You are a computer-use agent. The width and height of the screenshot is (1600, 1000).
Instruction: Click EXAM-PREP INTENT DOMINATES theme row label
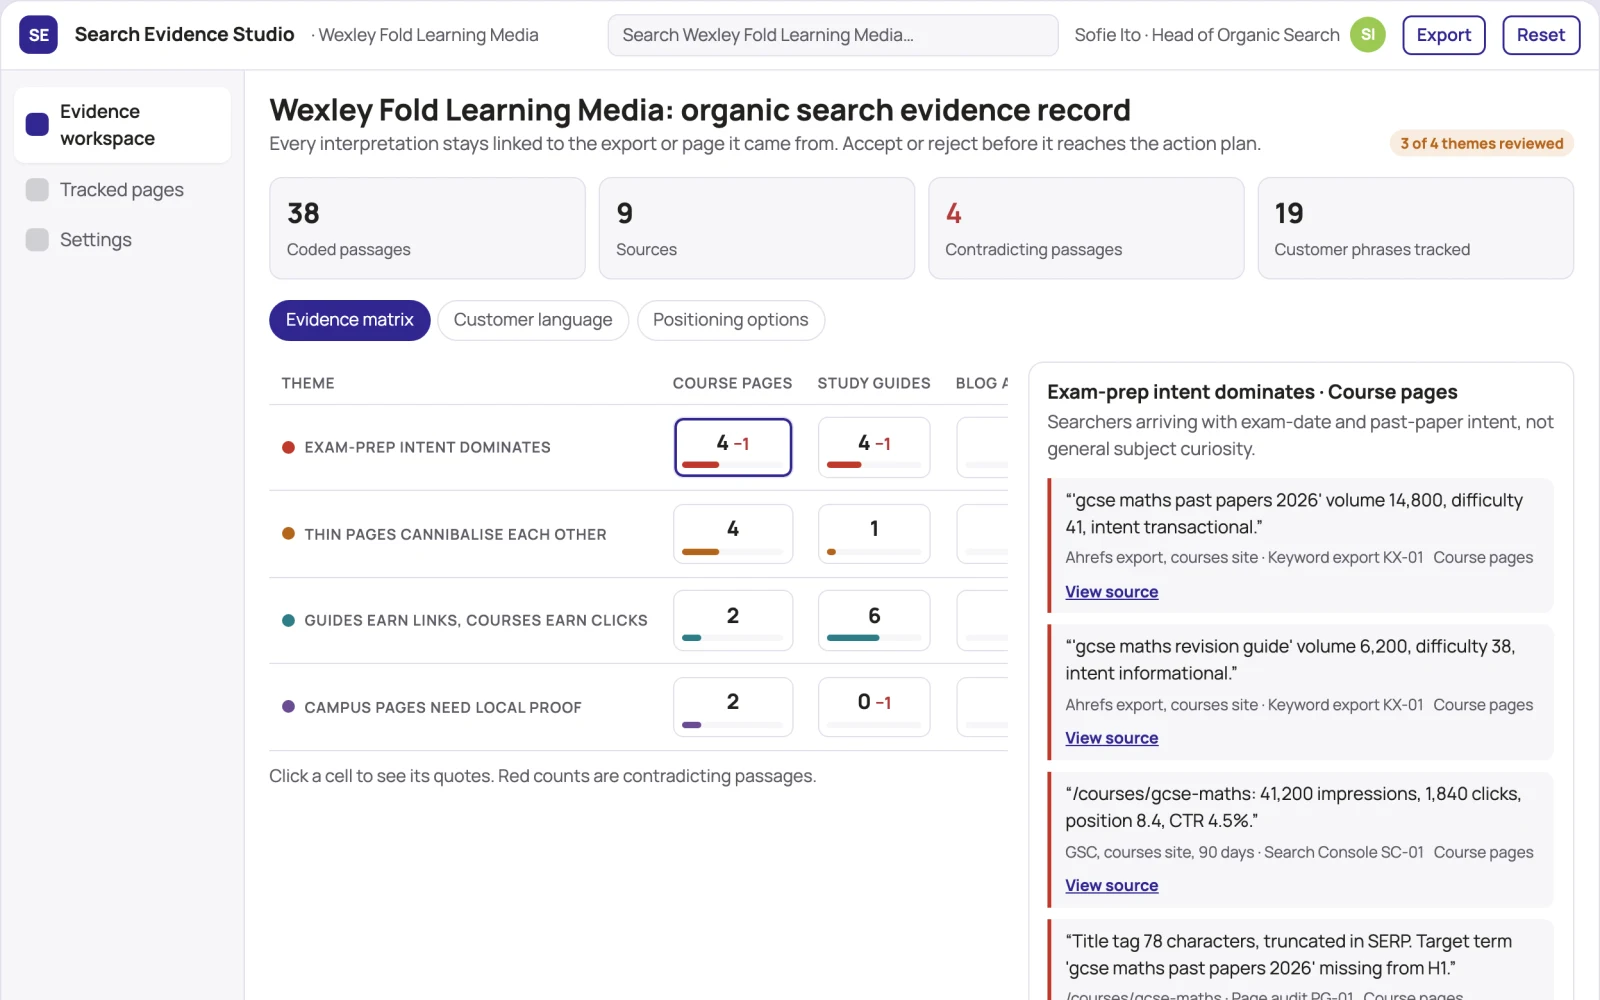427,447
